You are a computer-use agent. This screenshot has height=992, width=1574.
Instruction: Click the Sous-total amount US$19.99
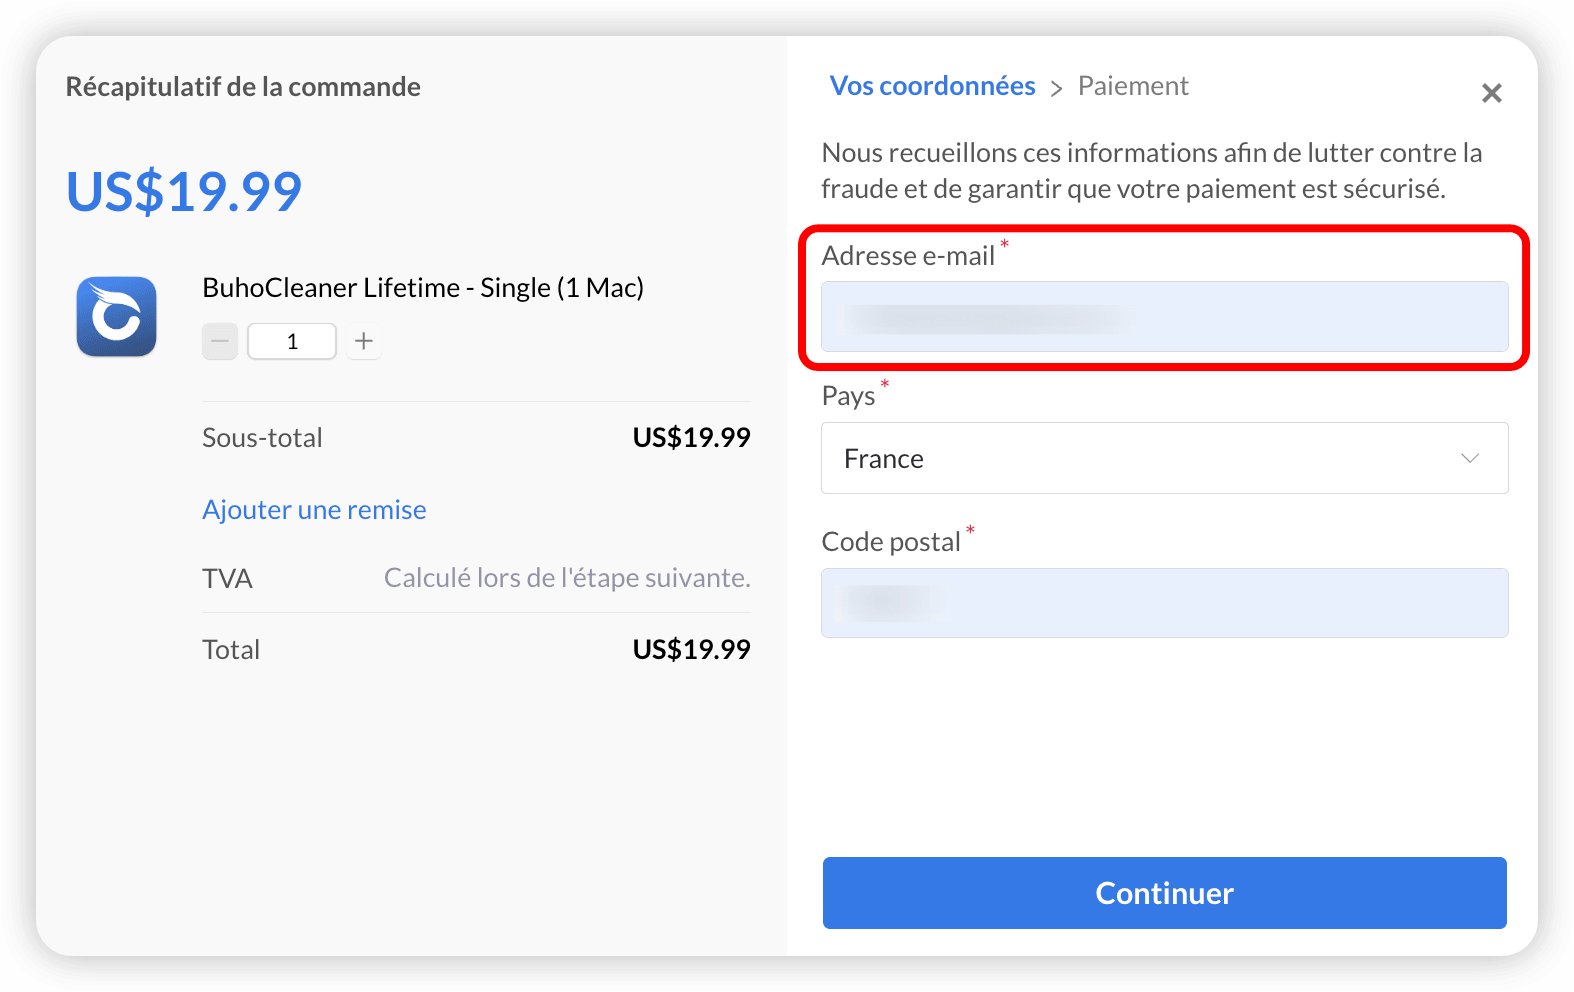click(691, 437)
